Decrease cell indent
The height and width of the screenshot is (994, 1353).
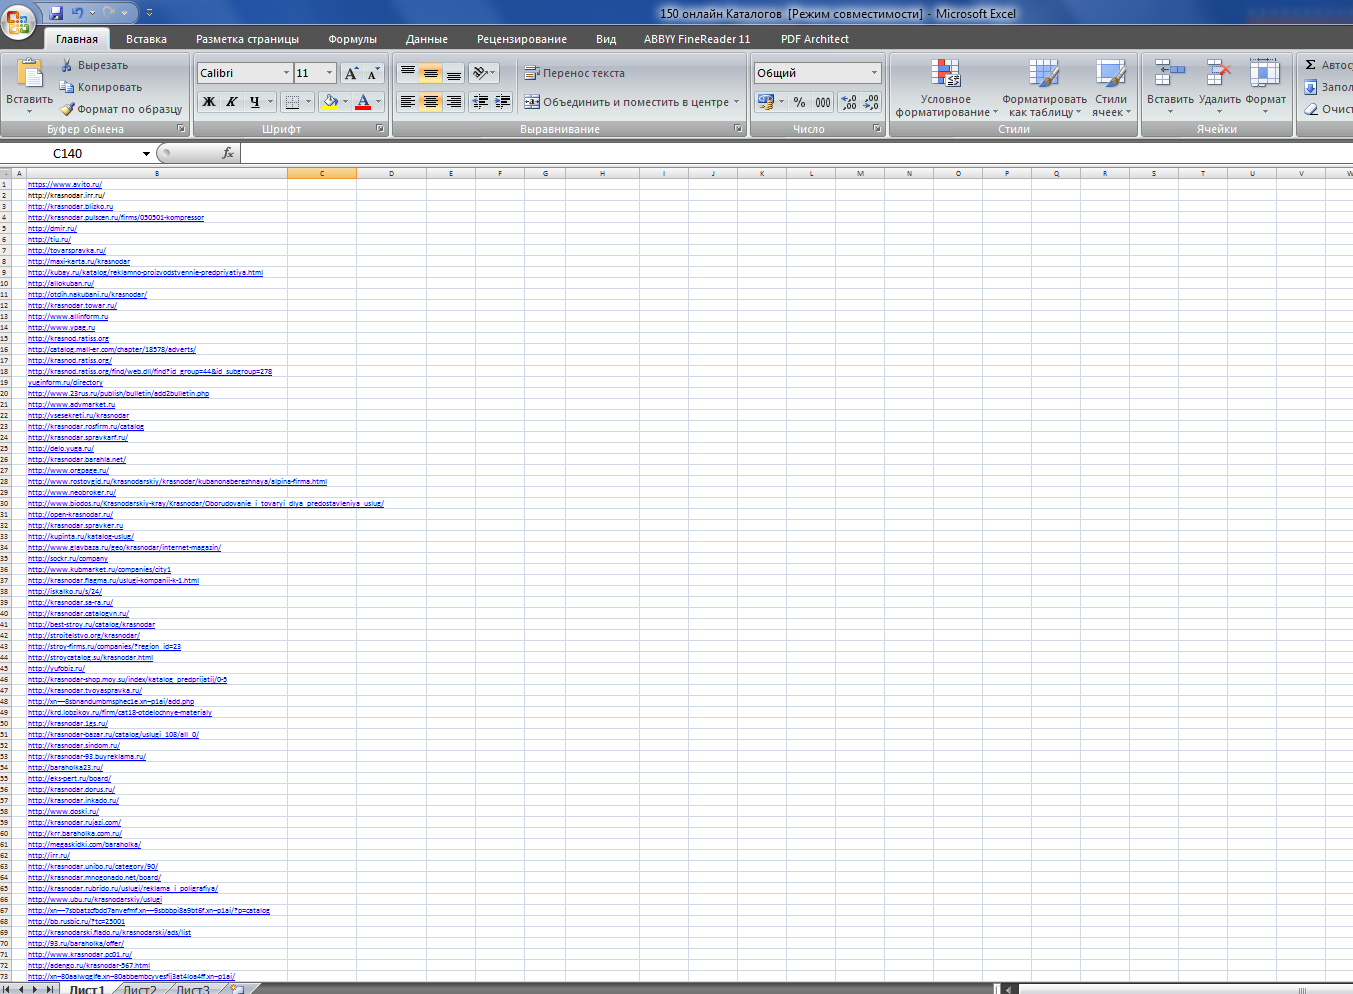click(x=480, y=102)
